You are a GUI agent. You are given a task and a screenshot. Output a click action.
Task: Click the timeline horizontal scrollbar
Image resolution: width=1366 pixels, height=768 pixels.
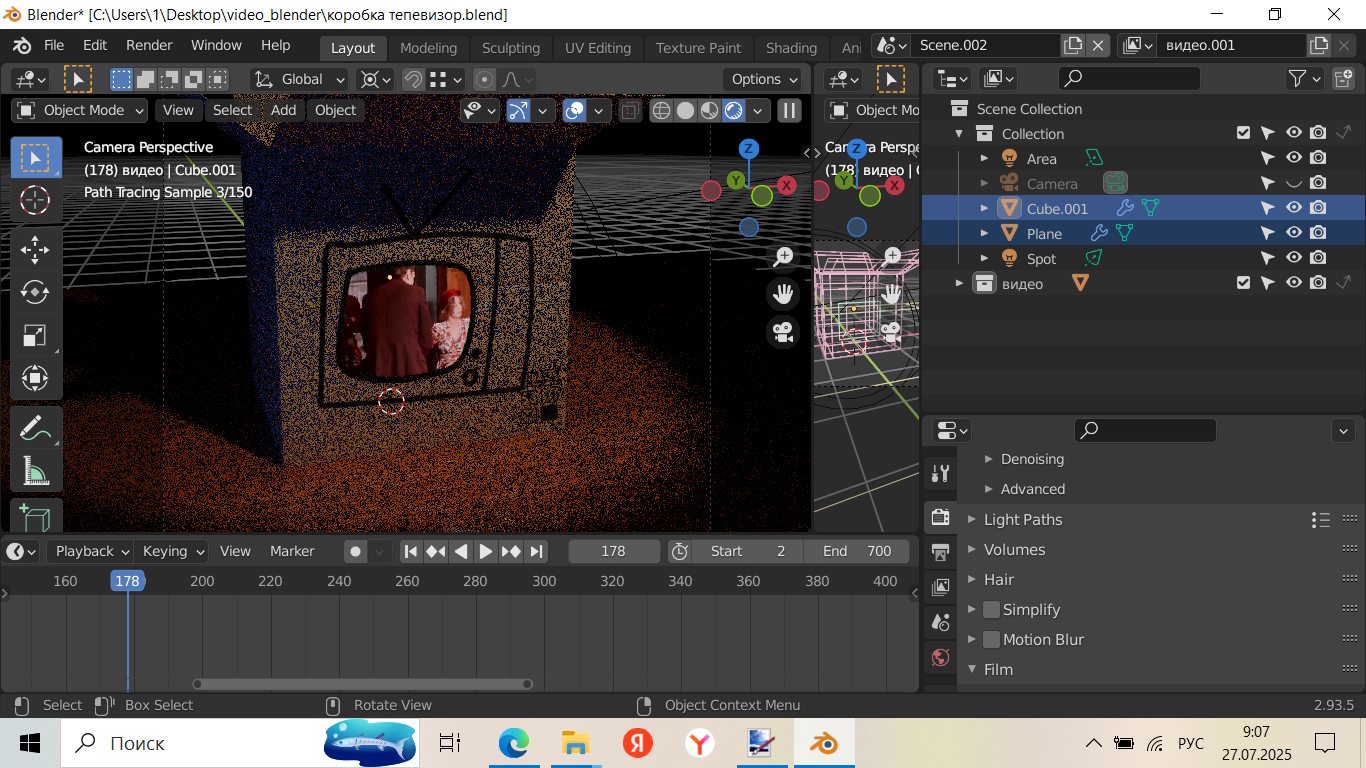362,684
